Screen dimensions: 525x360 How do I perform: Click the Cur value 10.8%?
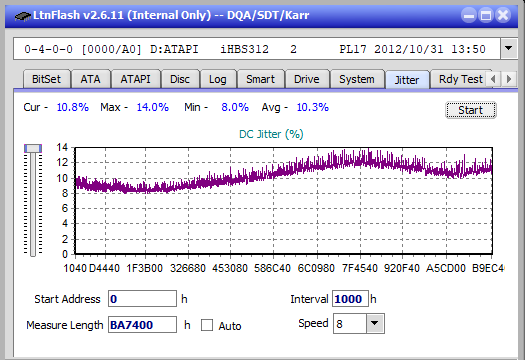click(73, 107)
